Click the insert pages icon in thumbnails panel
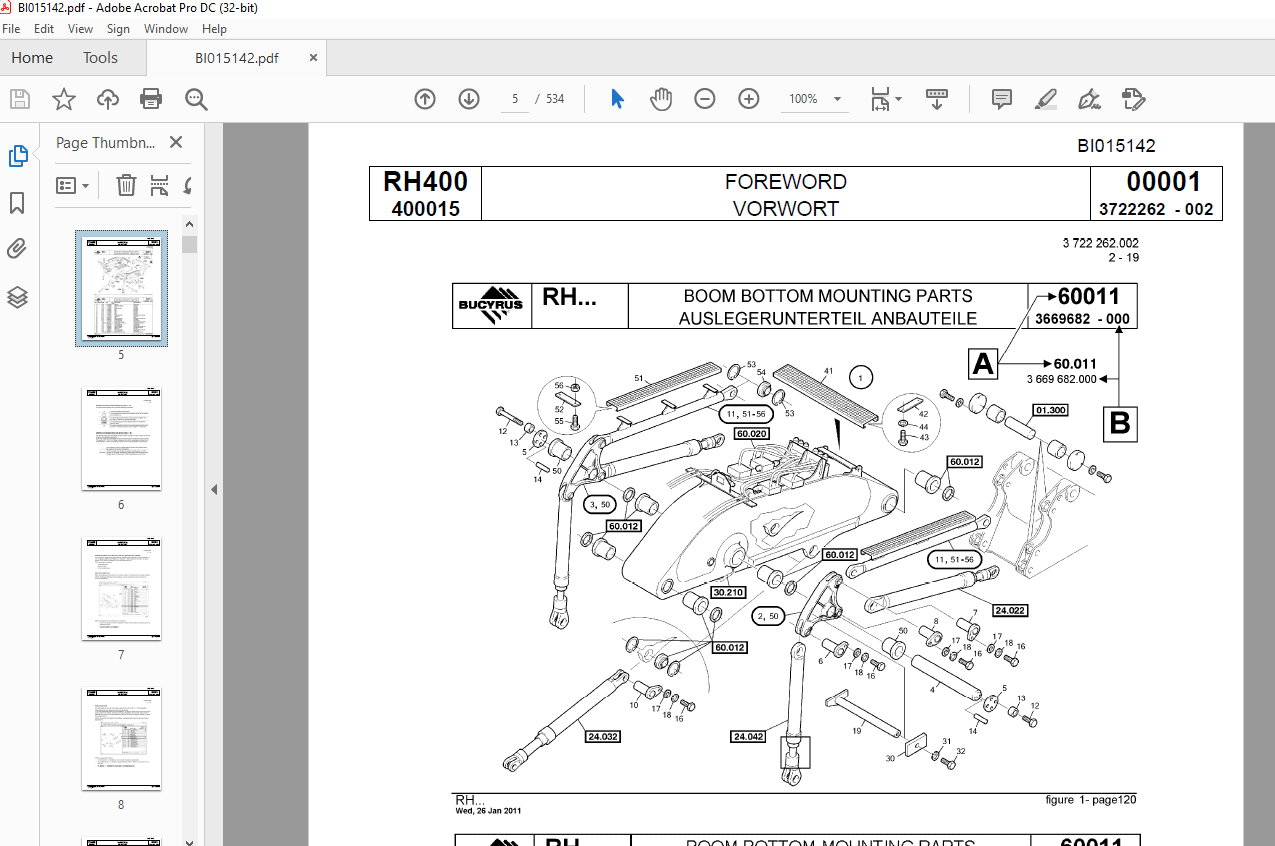The width and height of the screenshot is (1275, 846). click(159, 185)
